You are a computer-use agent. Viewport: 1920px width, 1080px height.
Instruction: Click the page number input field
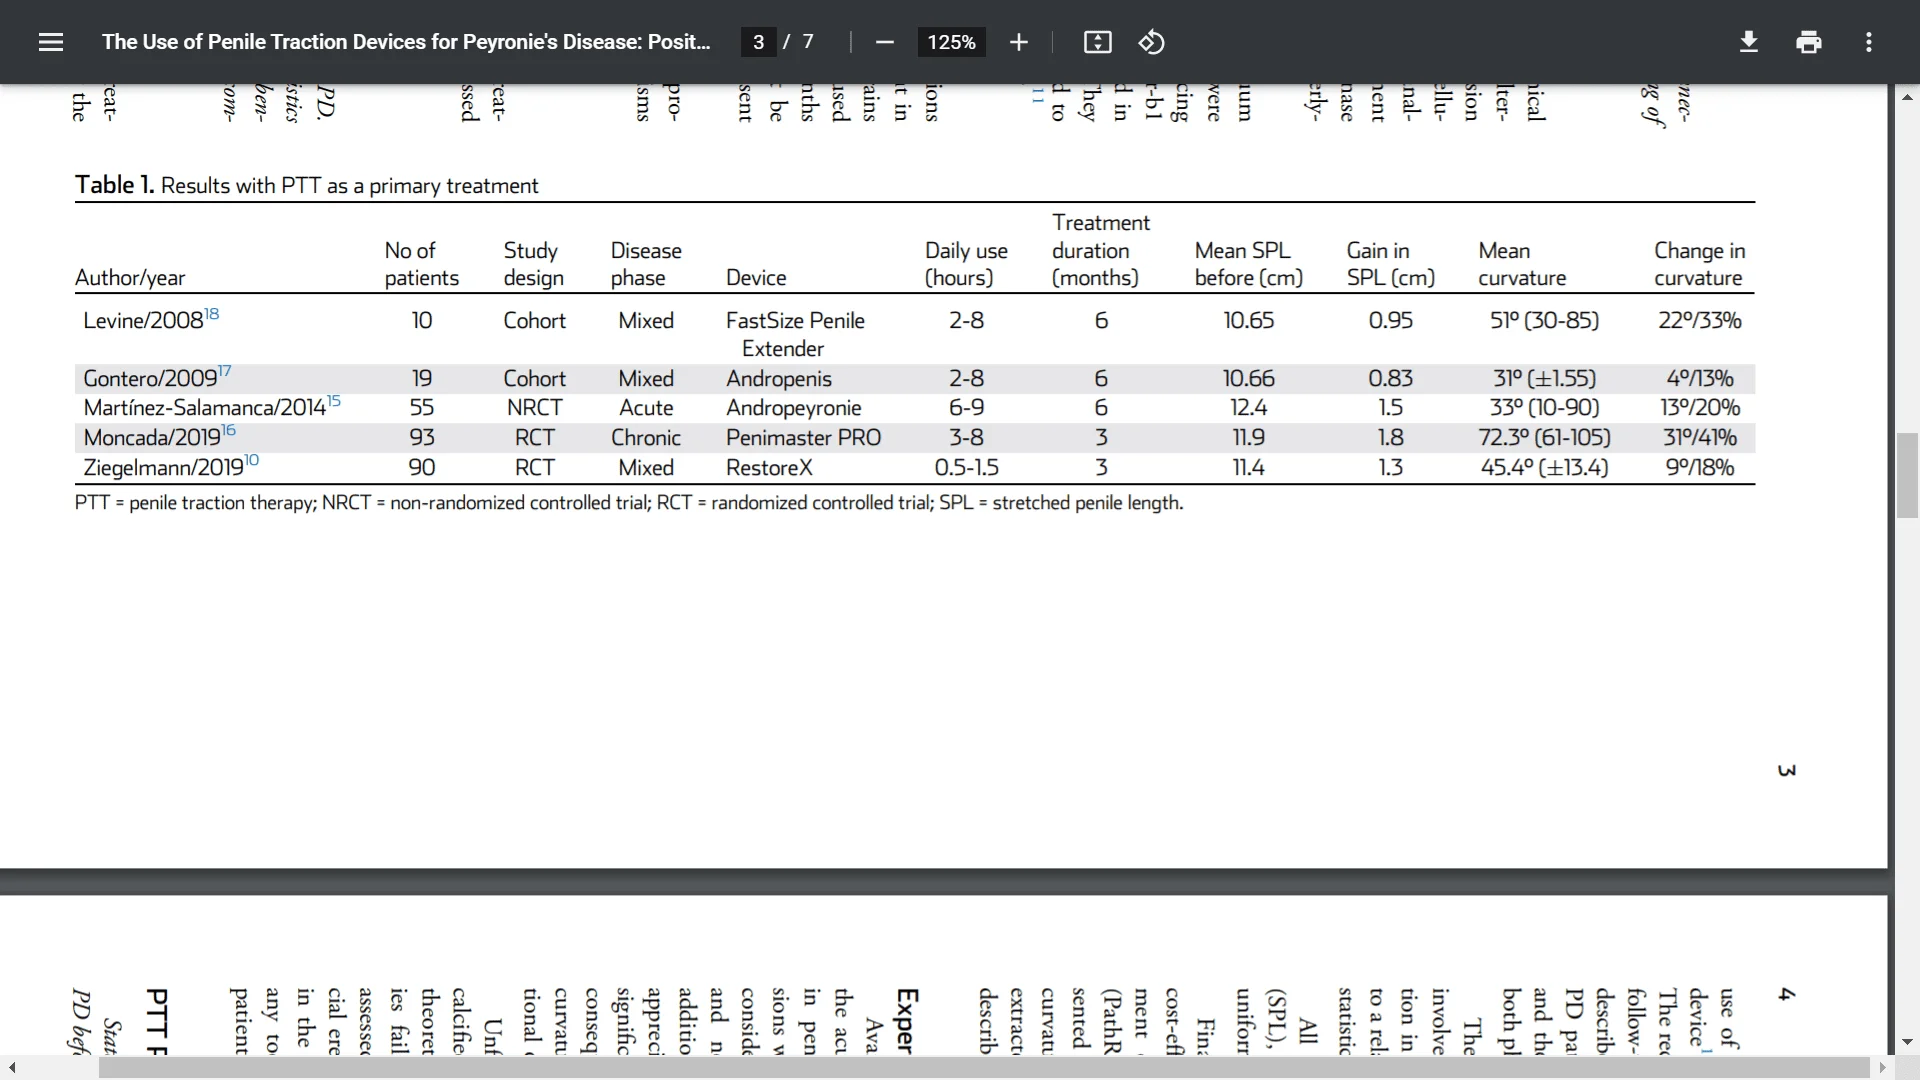point(759,42)
